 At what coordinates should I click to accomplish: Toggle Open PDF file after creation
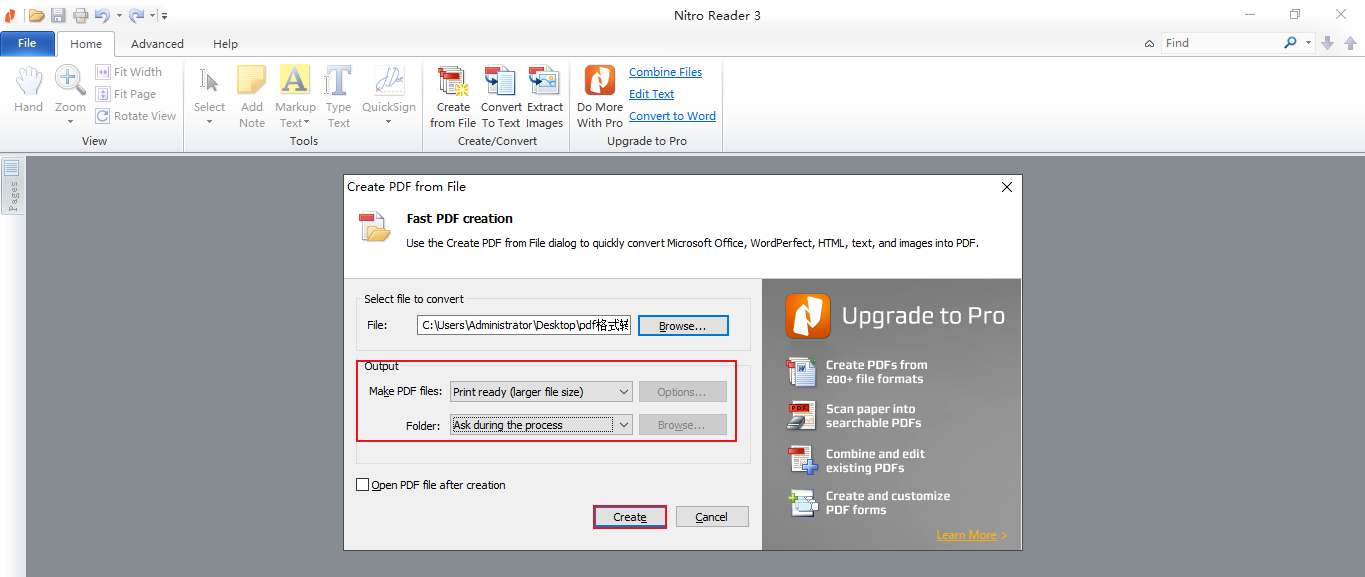[x=363, y=485]
